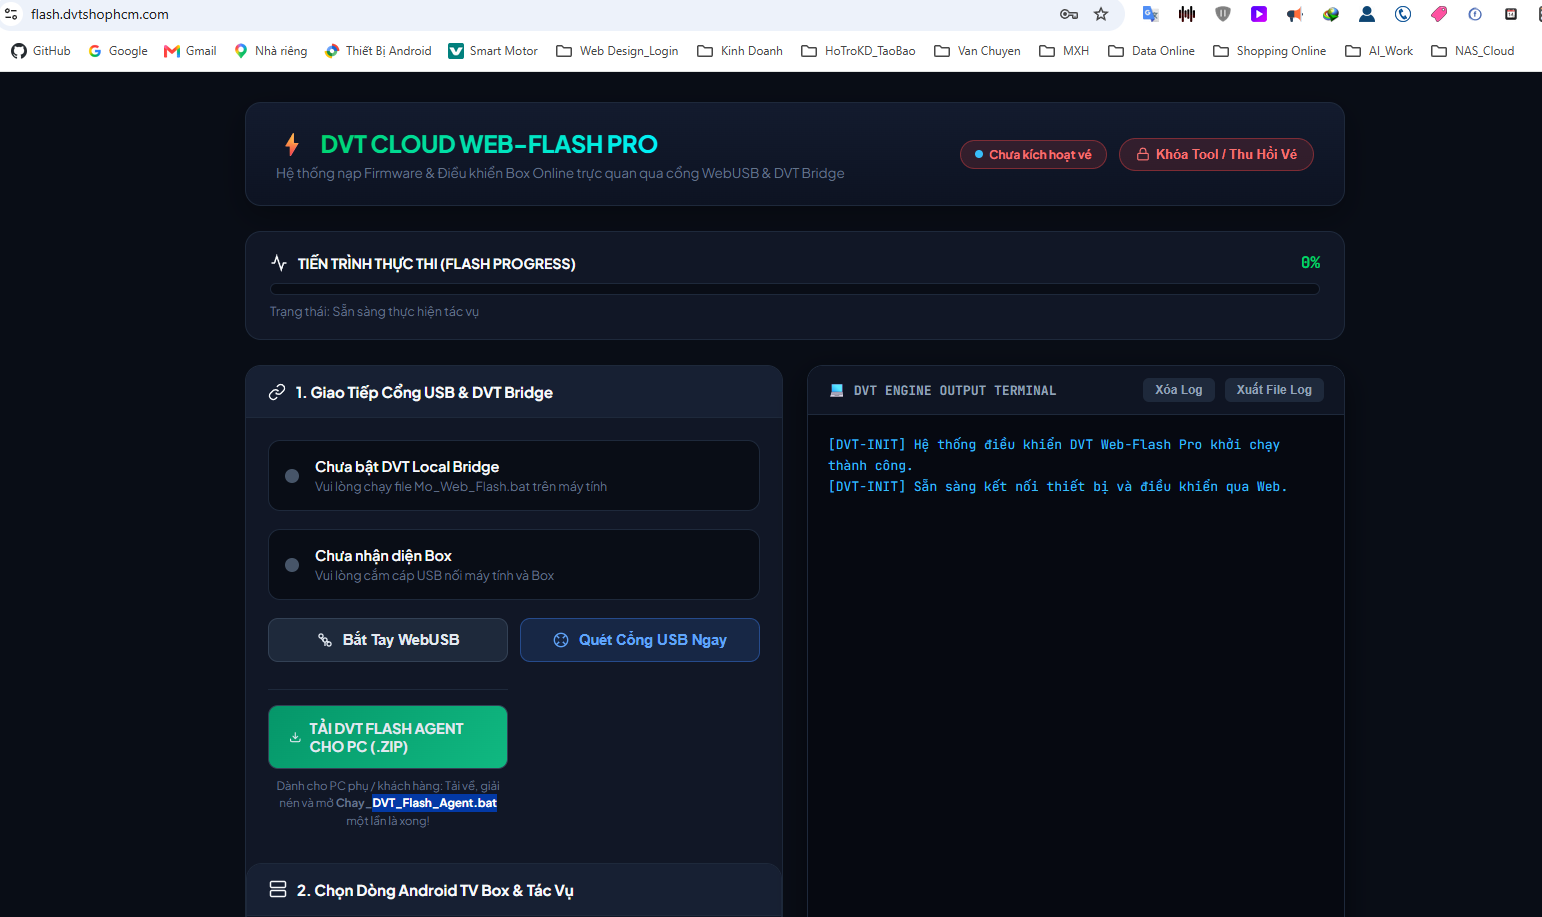Click the Bắt Tay WebUSB button
Screen dimensions: 1542x917
pyautogui.click(x=388, y=640)
